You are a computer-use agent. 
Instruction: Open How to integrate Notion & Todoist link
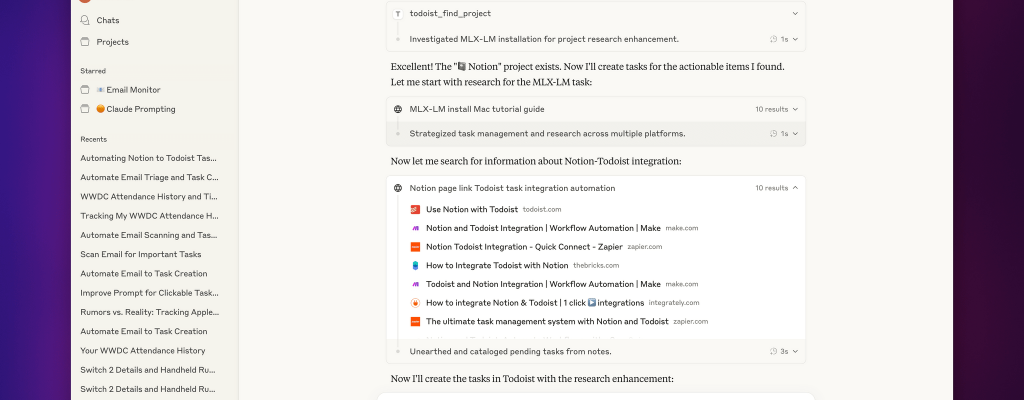click(x=534, y=303)
